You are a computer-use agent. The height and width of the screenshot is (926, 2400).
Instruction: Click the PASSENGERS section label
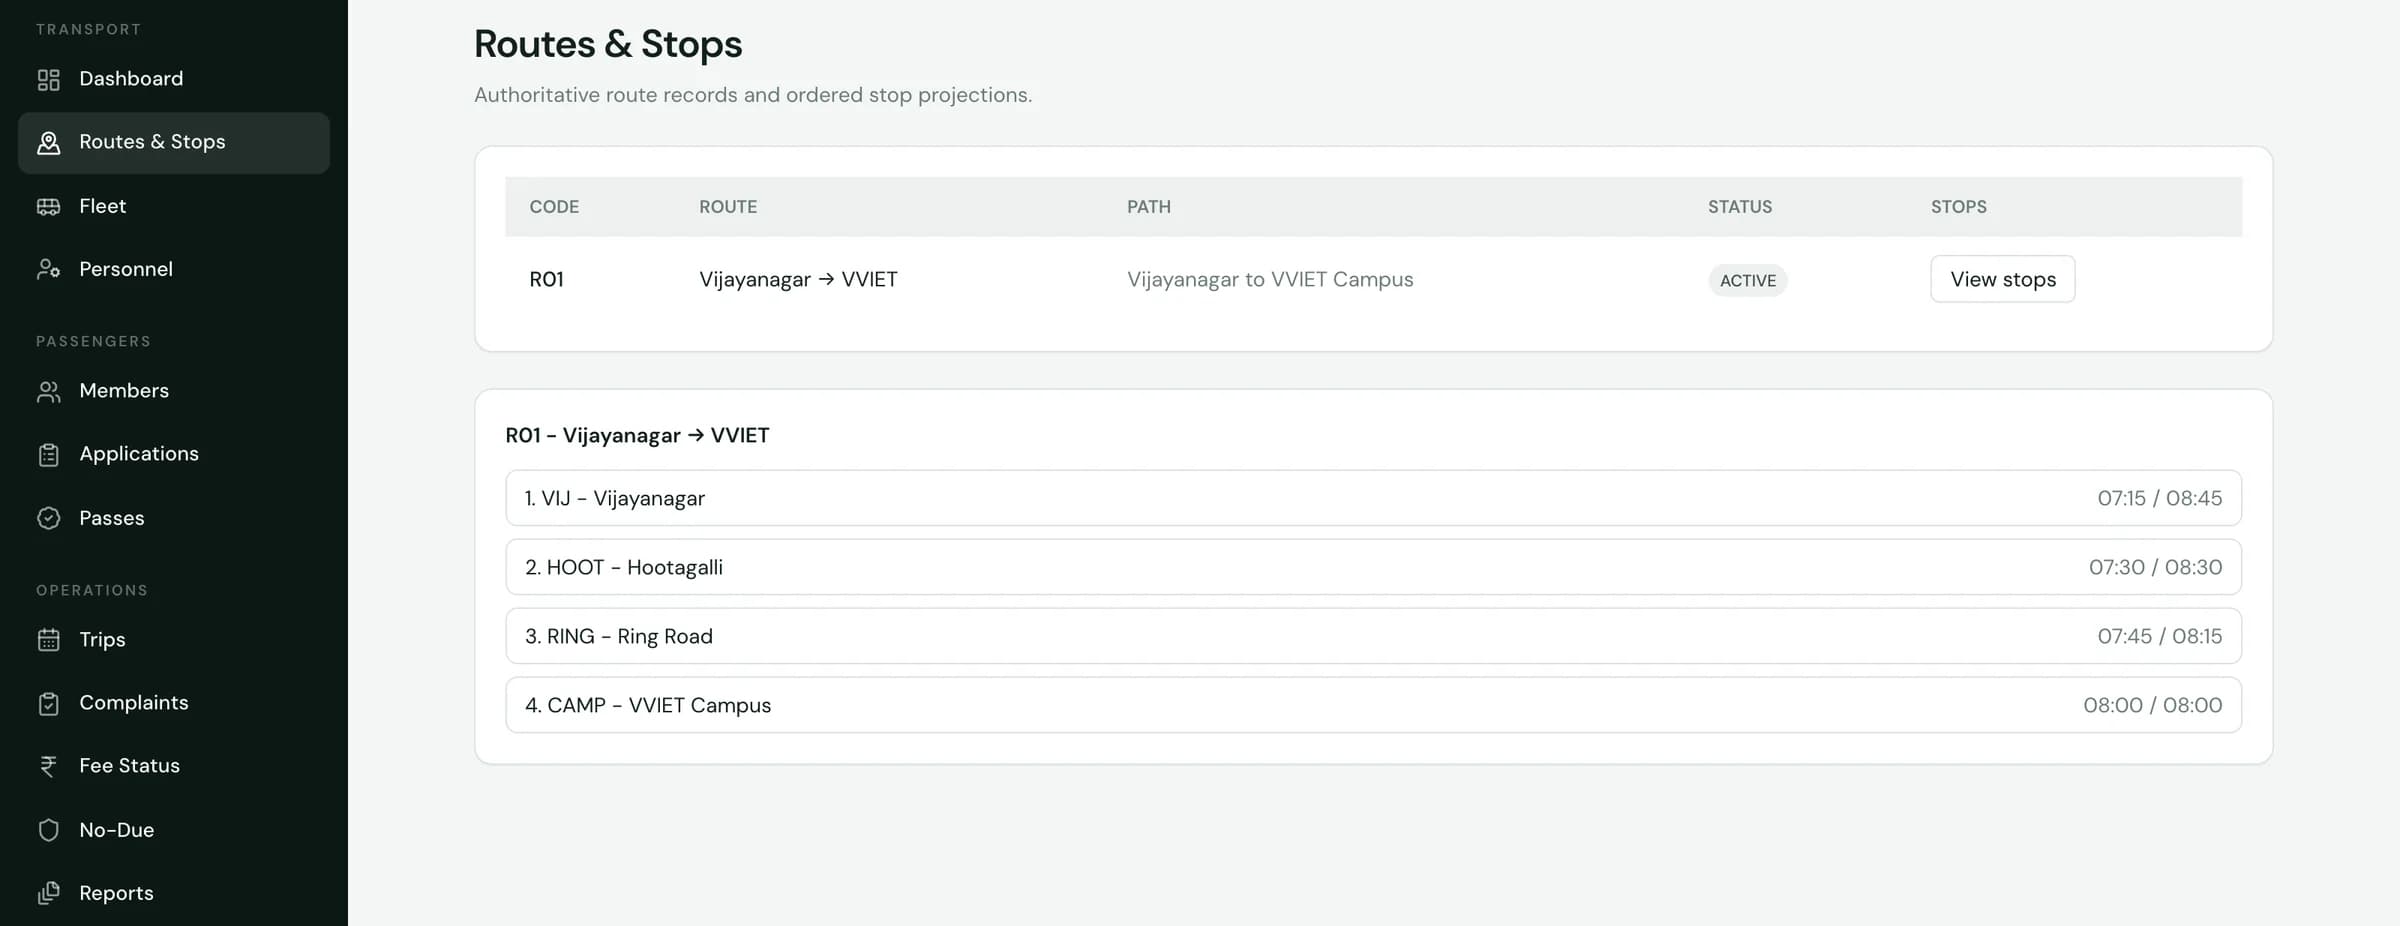point(93,342)
